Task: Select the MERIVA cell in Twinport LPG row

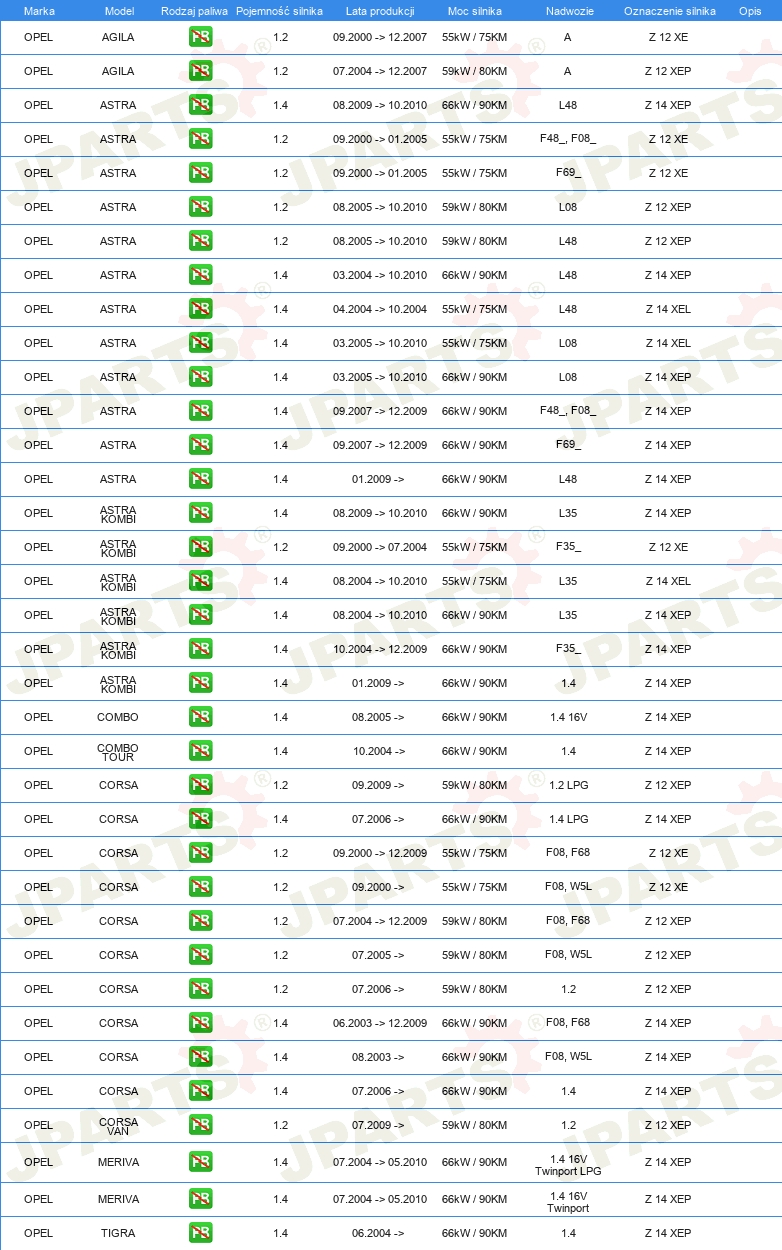Action: coord(118,1162)
